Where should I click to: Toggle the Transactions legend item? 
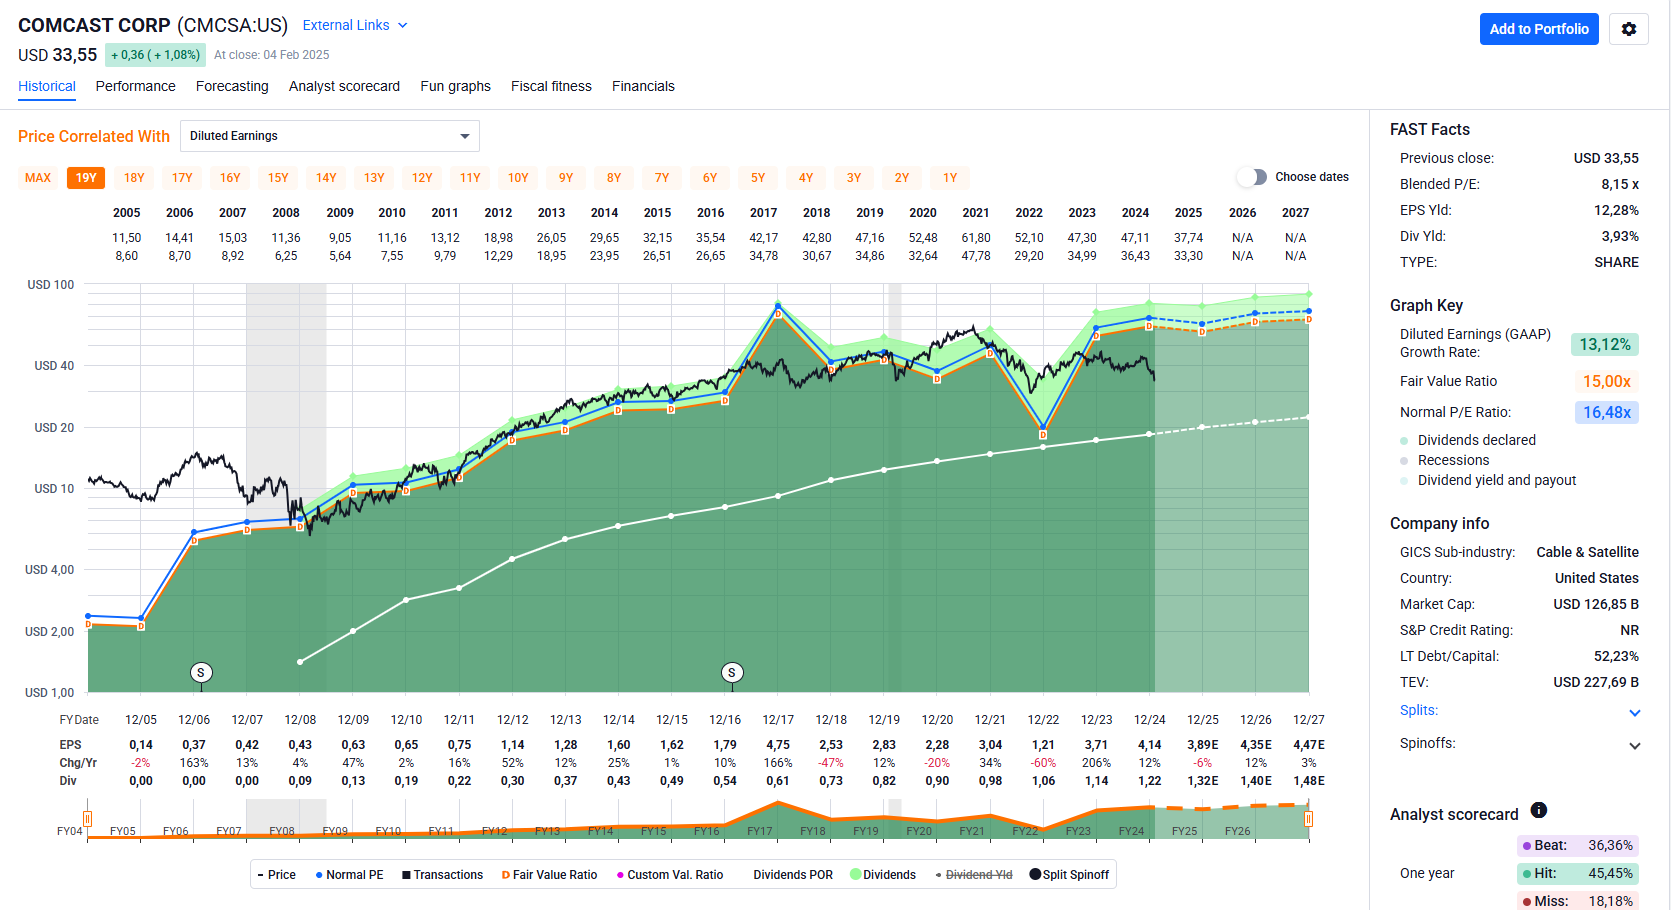[442, 875]
